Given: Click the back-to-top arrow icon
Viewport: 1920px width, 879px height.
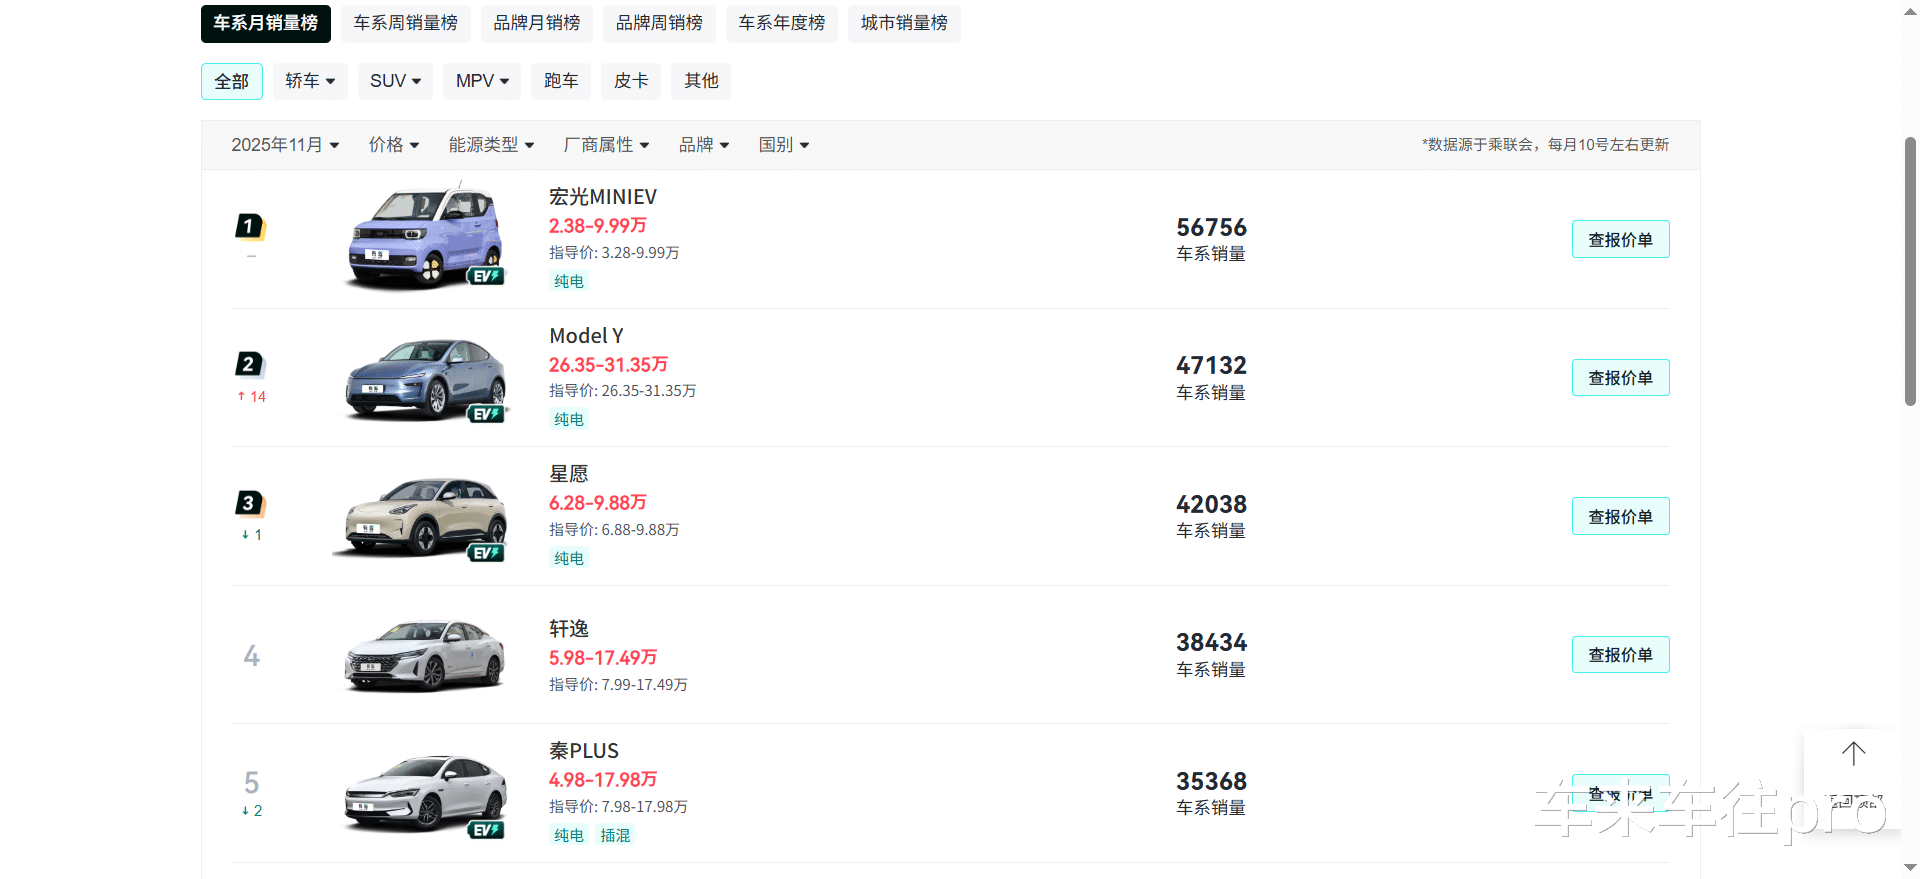Looking at the screenshot, I should point(1853,754).
